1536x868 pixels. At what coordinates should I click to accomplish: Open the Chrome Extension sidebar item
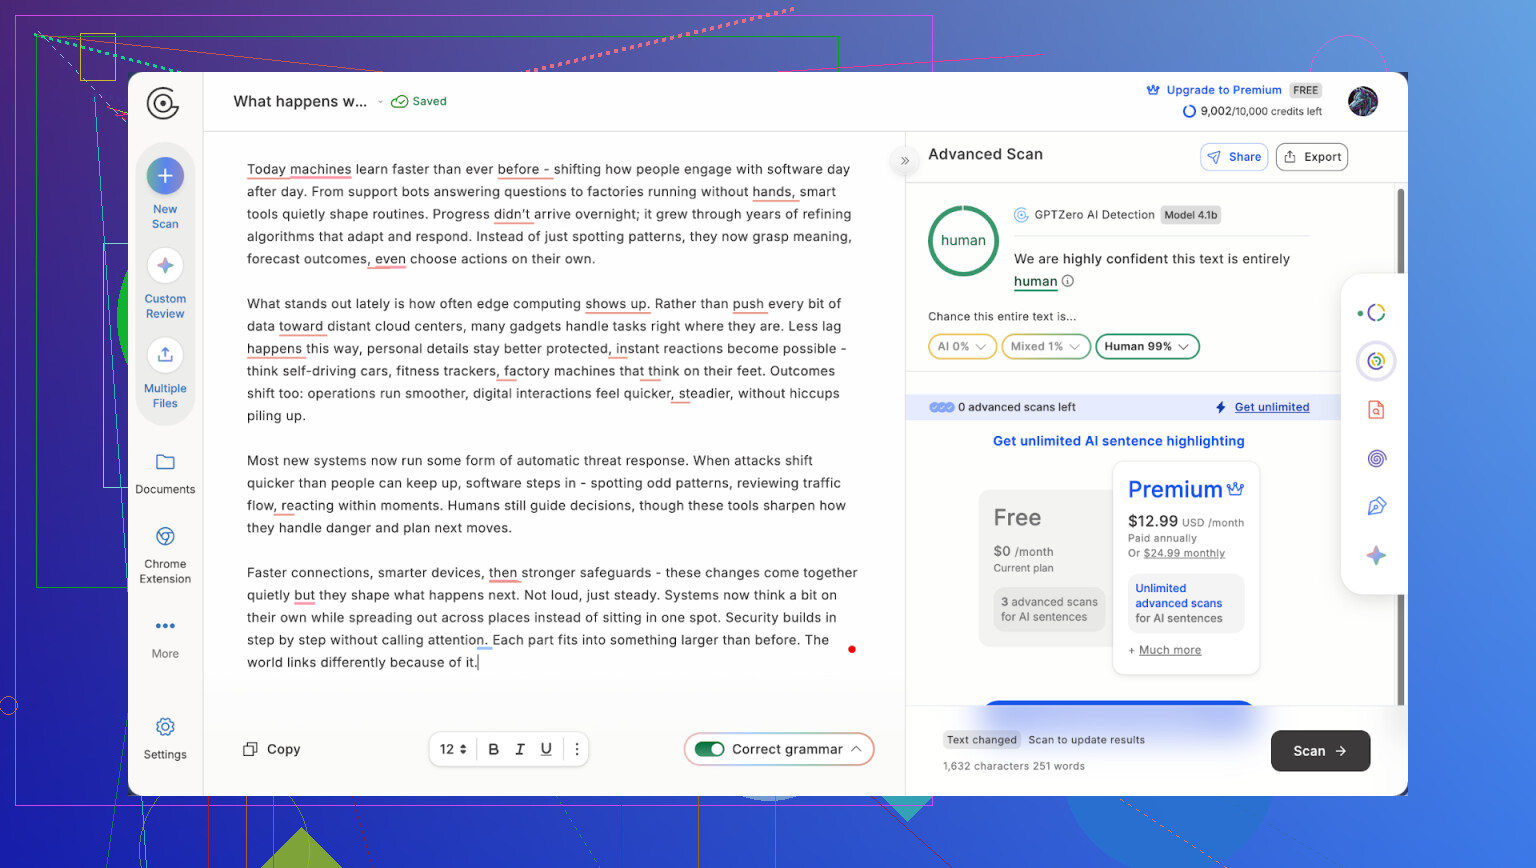[x=165, y=537]
